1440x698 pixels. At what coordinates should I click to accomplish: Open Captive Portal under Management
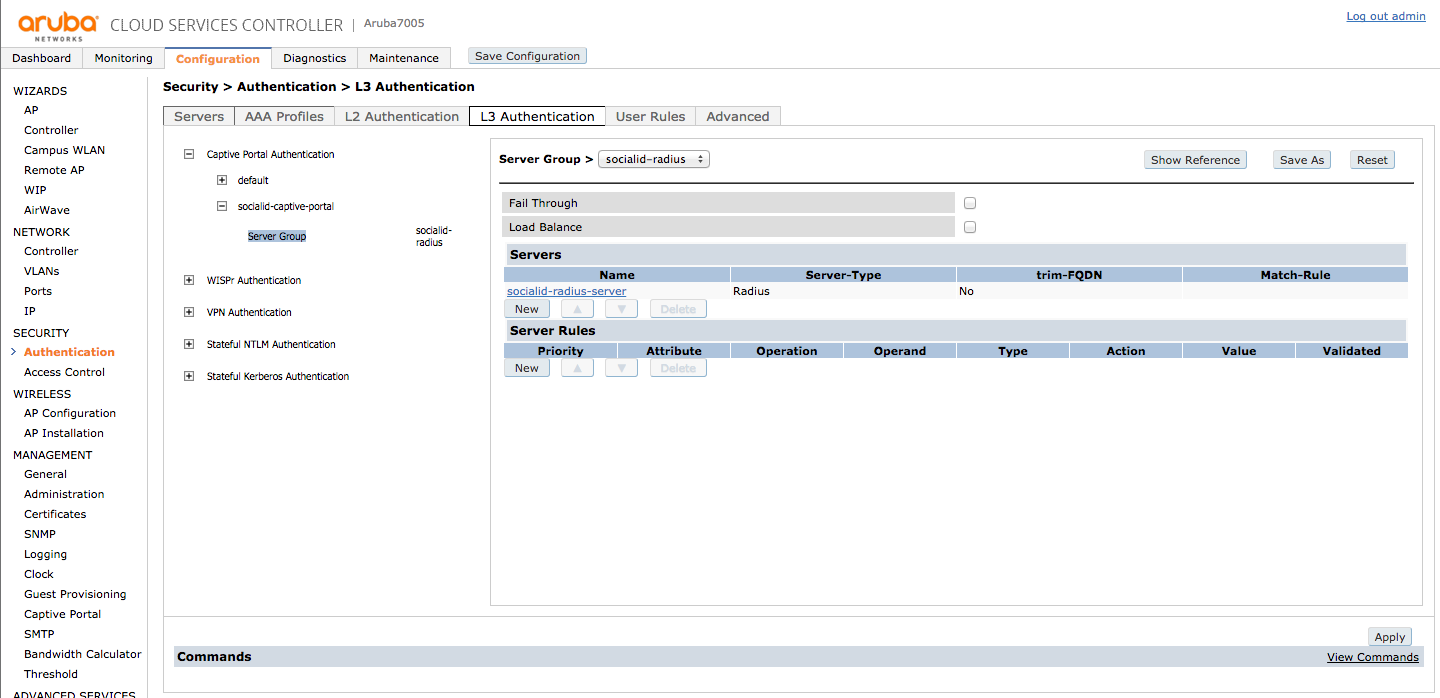click(x=62, y=614)
